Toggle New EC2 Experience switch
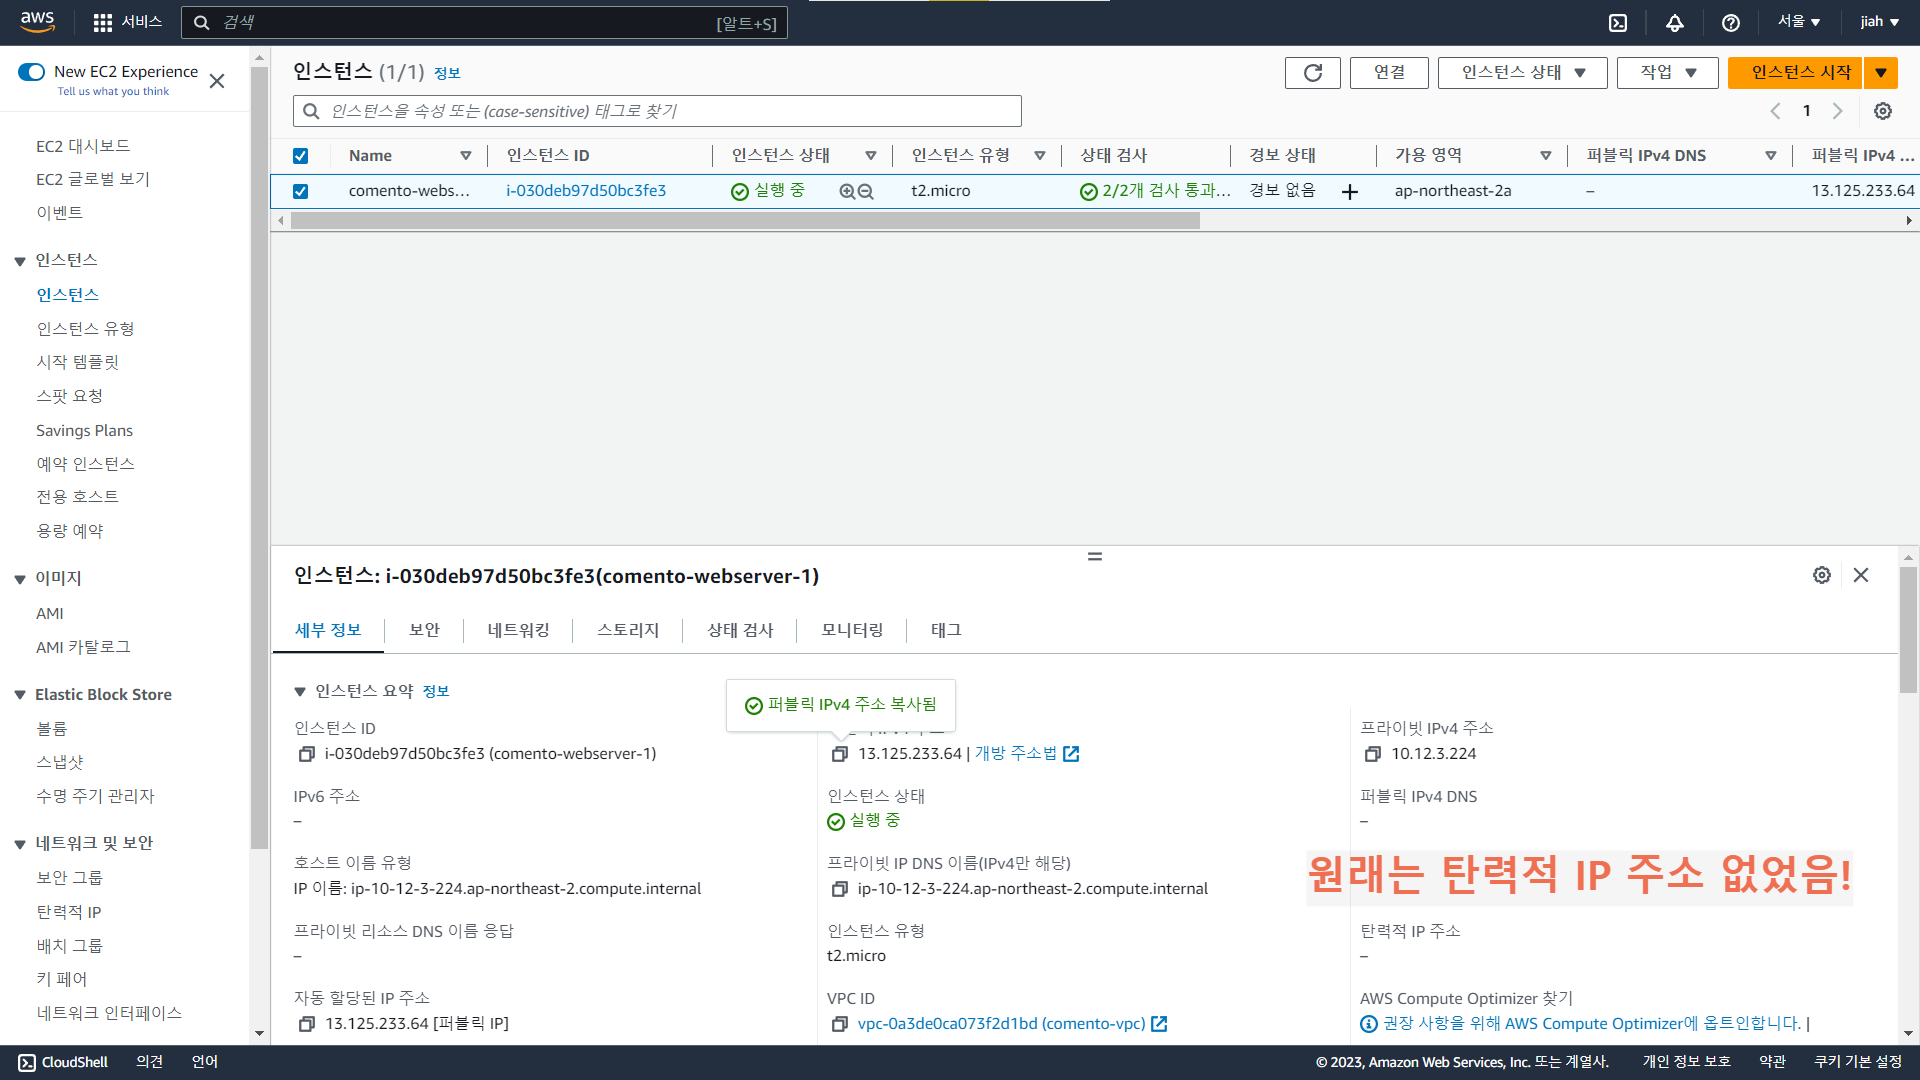This screenshot has width=1920, height=1080. click(32, 72)
